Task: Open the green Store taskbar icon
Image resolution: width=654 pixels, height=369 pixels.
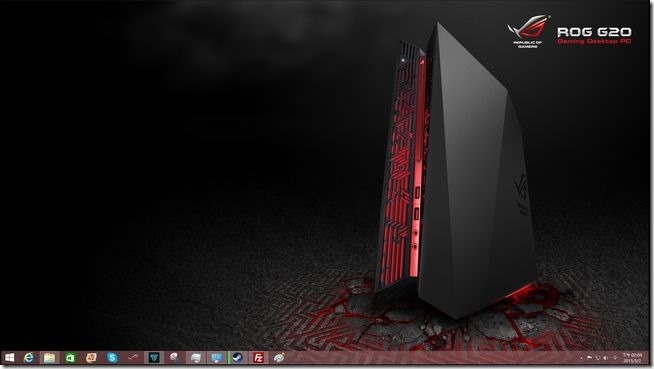Action: pyautogui.click(x=70, y=358)
